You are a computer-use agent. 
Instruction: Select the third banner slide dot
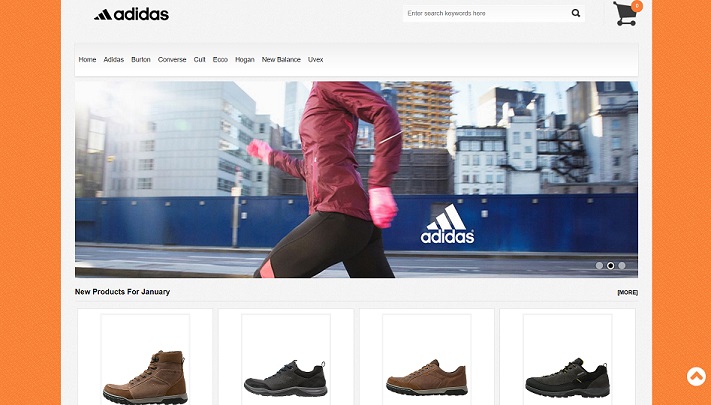point(622,266)
